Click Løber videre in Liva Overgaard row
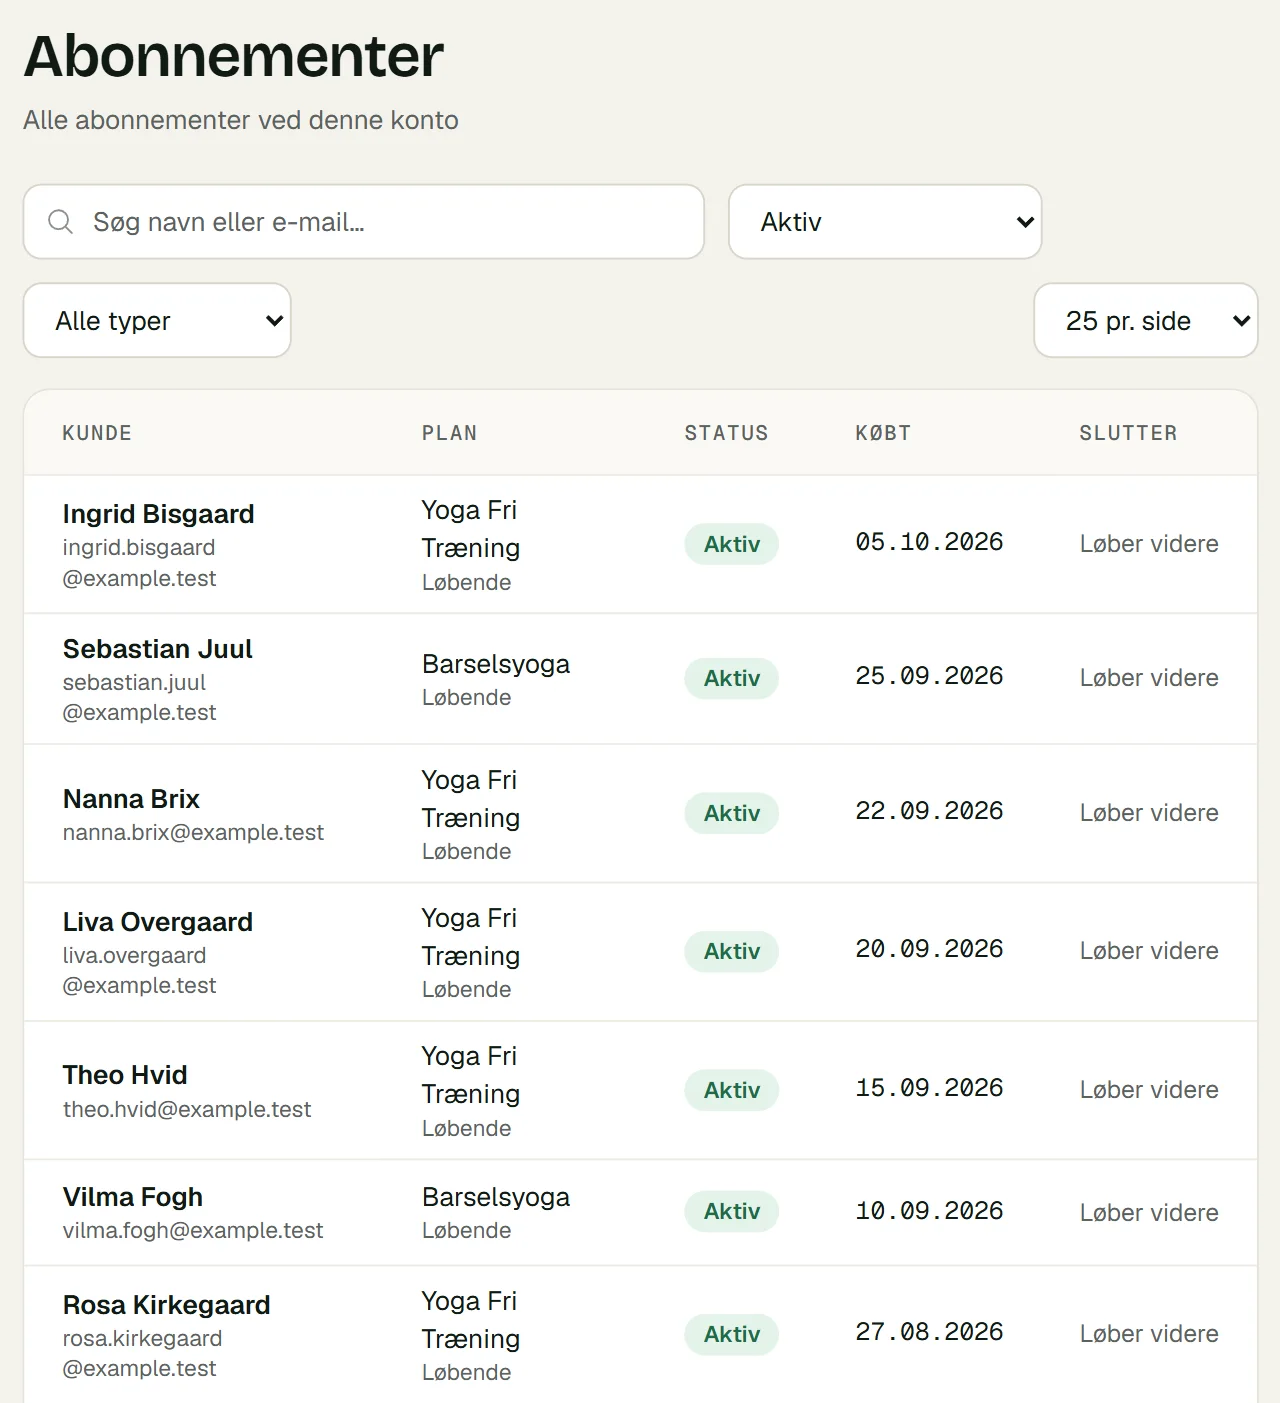 [x=1149, y=951]
